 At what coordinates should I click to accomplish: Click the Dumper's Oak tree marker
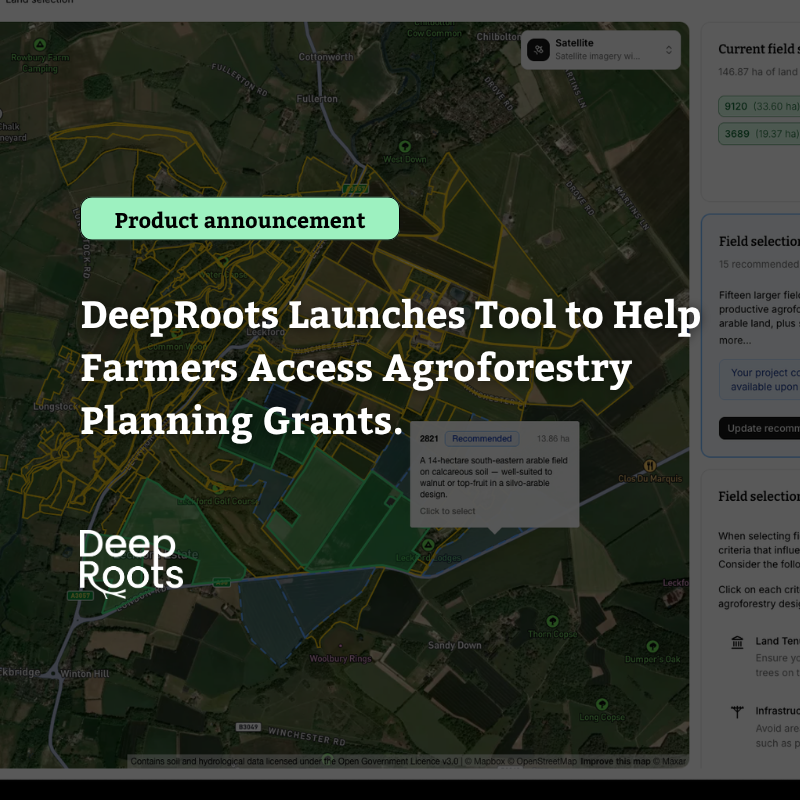point(652,646)
